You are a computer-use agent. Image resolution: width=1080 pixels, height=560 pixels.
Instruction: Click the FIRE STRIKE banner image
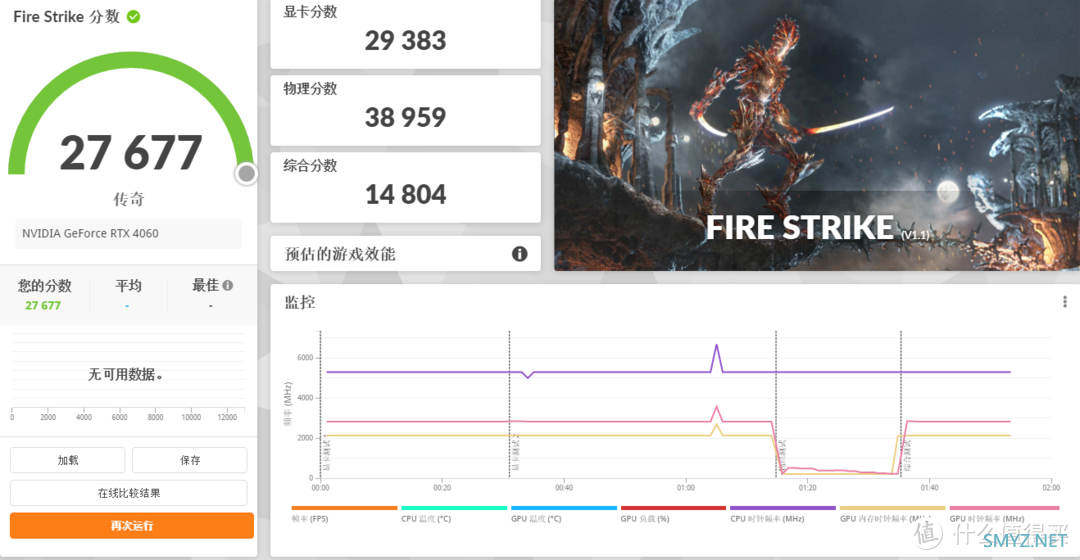point(817,135)
